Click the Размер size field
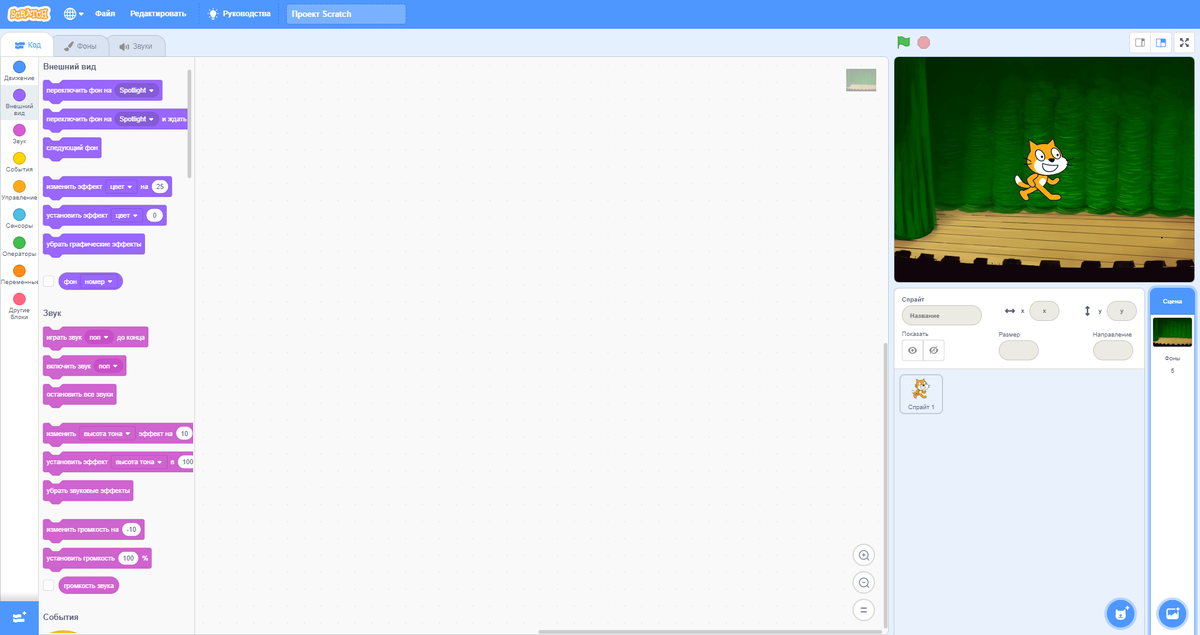1200x635 pixels. (x=1018, y=350)
